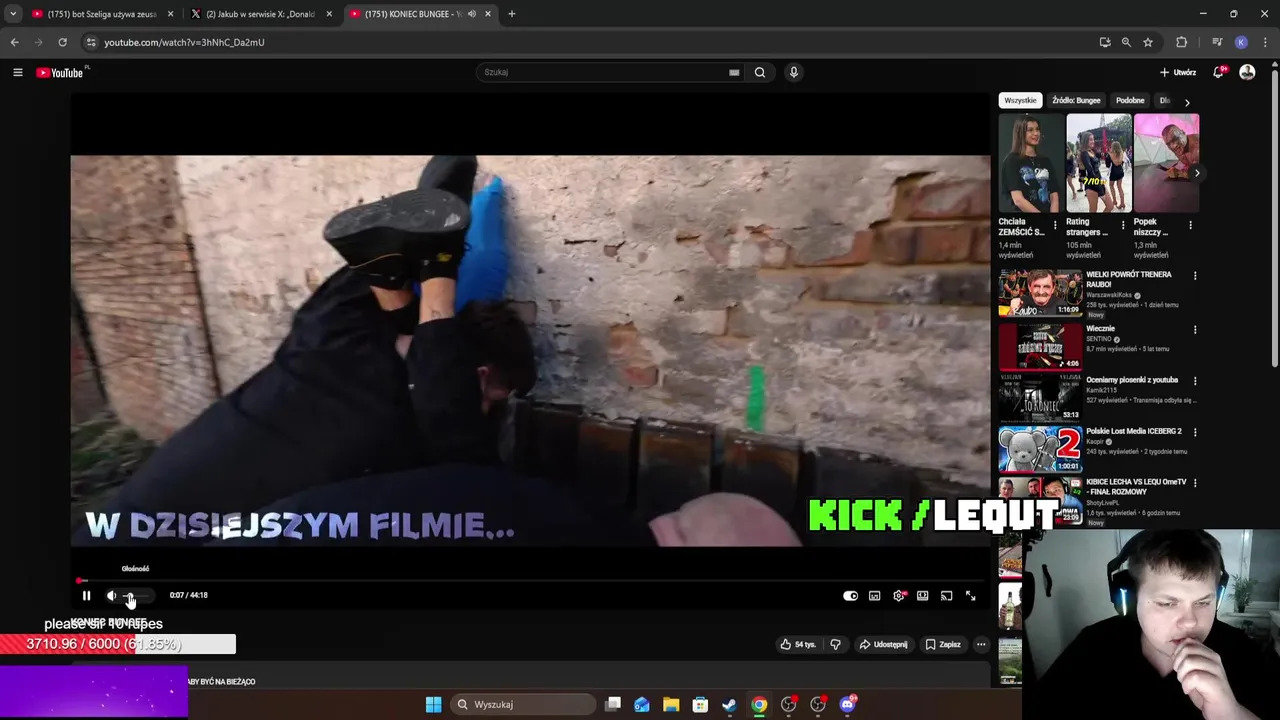Cast the video to another device
Screen dimensions: 1280x720
click(946, 596)
